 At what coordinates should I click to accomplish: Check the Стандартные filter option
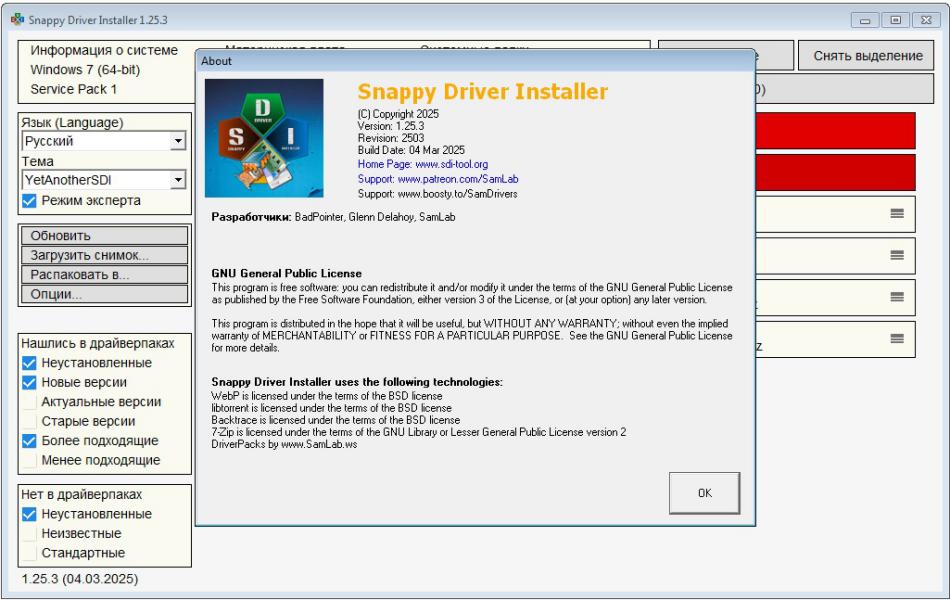click(x=29, y=553)
